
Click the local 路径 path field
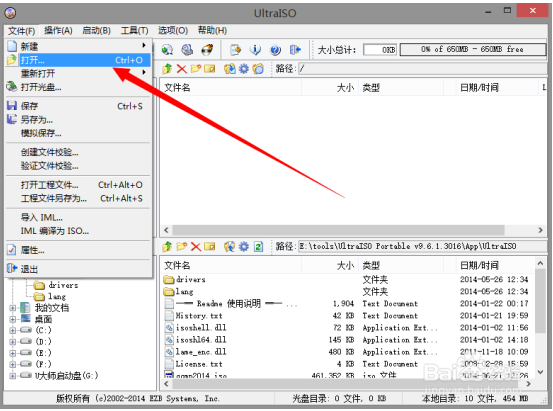tap(423, 246)
